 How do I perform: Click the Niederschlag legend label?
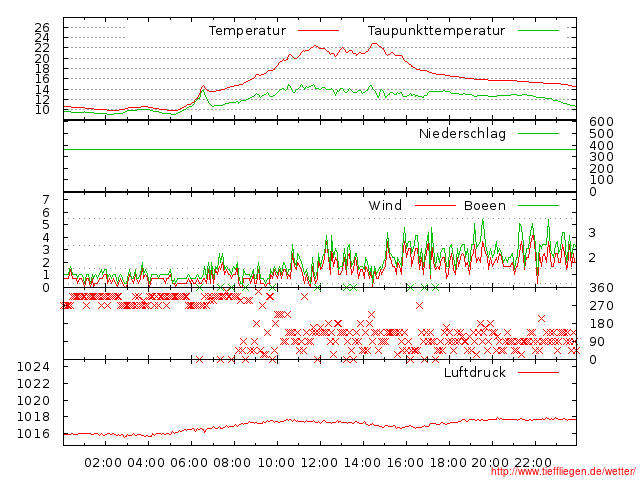462,134
